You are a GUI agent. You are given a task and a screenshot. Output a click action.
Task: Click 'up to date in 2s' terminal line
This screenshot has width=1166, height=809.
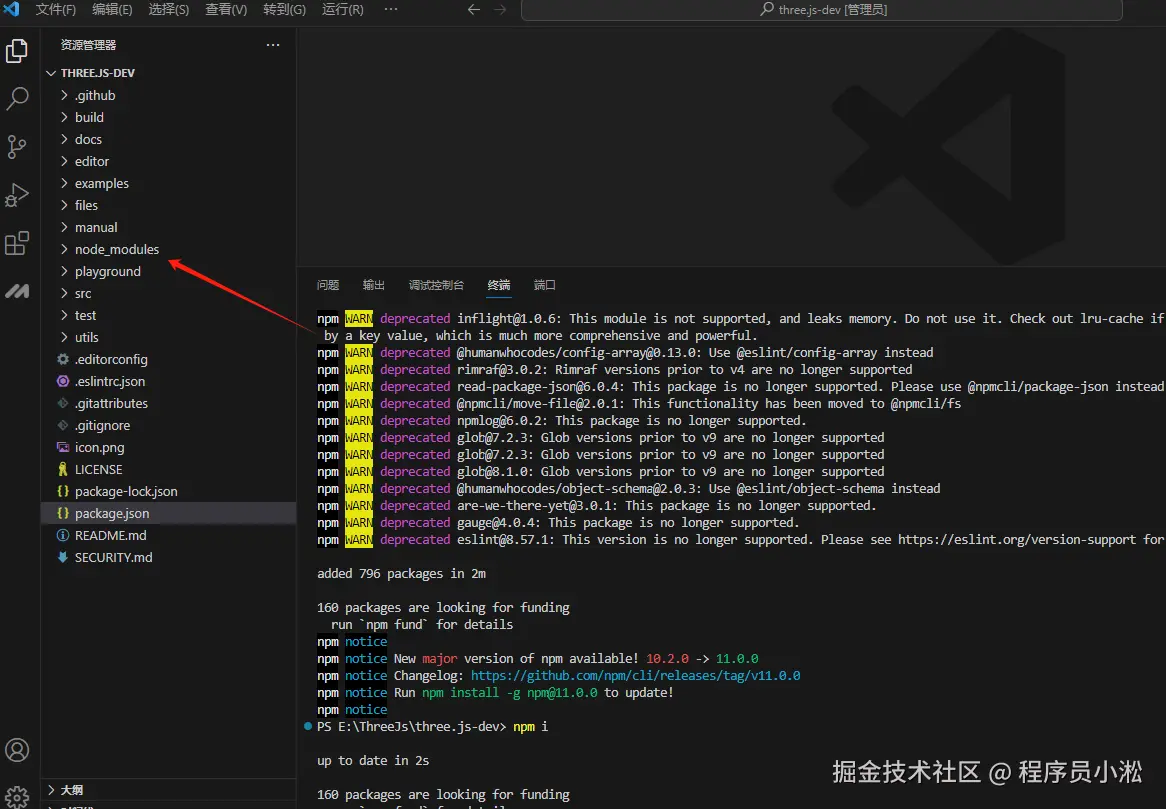point(373,761)
